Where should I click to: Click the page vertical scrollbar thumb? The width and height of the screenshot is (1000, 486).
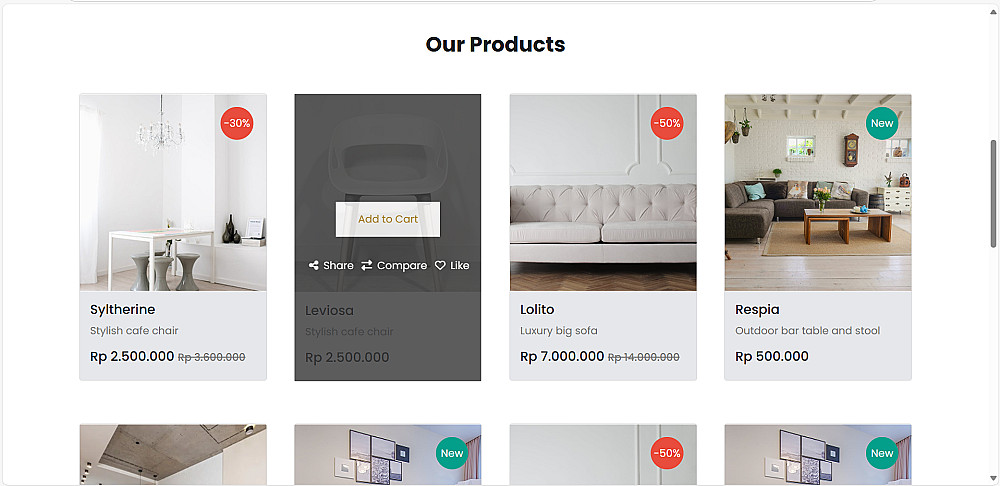pos(993,192)
